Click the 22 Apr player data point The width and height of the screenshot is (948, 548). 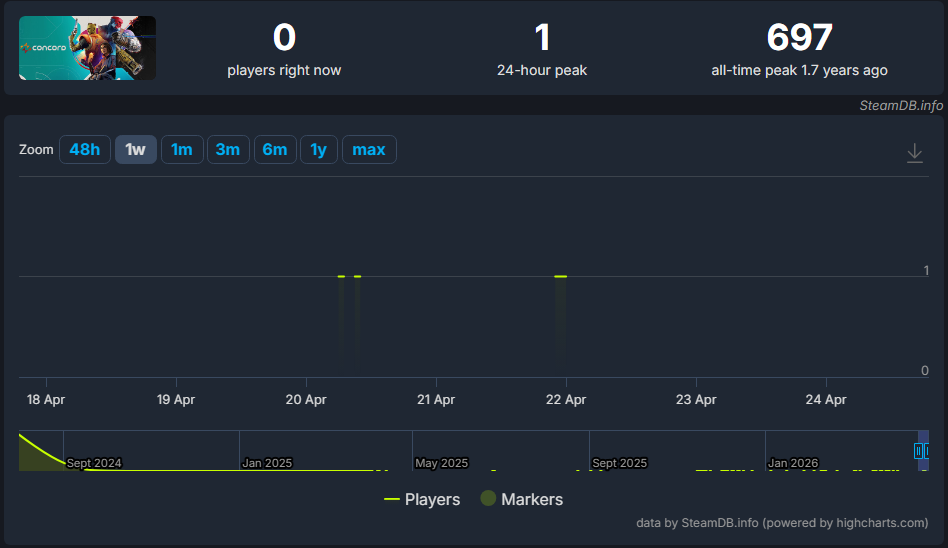point(560,276)
